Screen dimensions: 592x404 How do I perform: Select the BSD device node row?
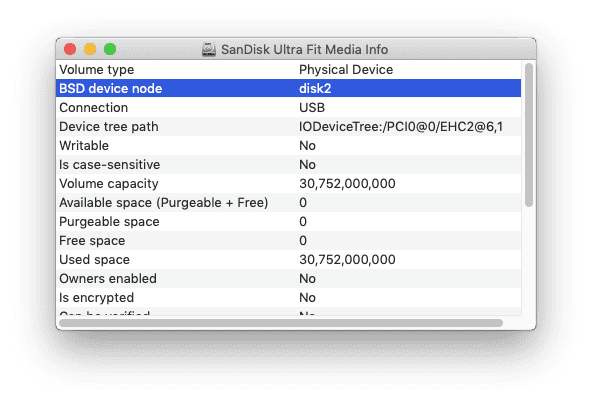(x=288, y=88)
